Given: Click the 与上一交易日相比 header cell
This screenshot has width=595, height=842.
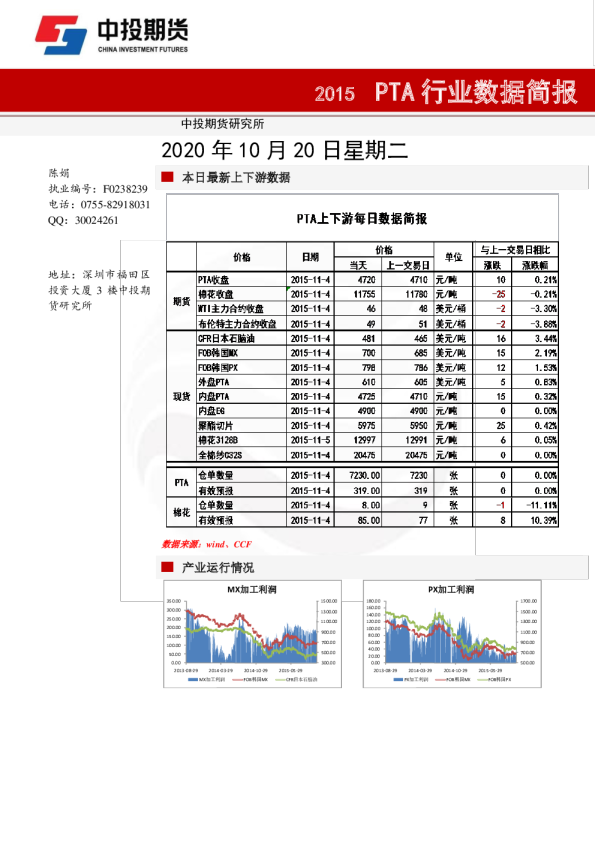Looking at the screenshot, I should coord(516,250).
